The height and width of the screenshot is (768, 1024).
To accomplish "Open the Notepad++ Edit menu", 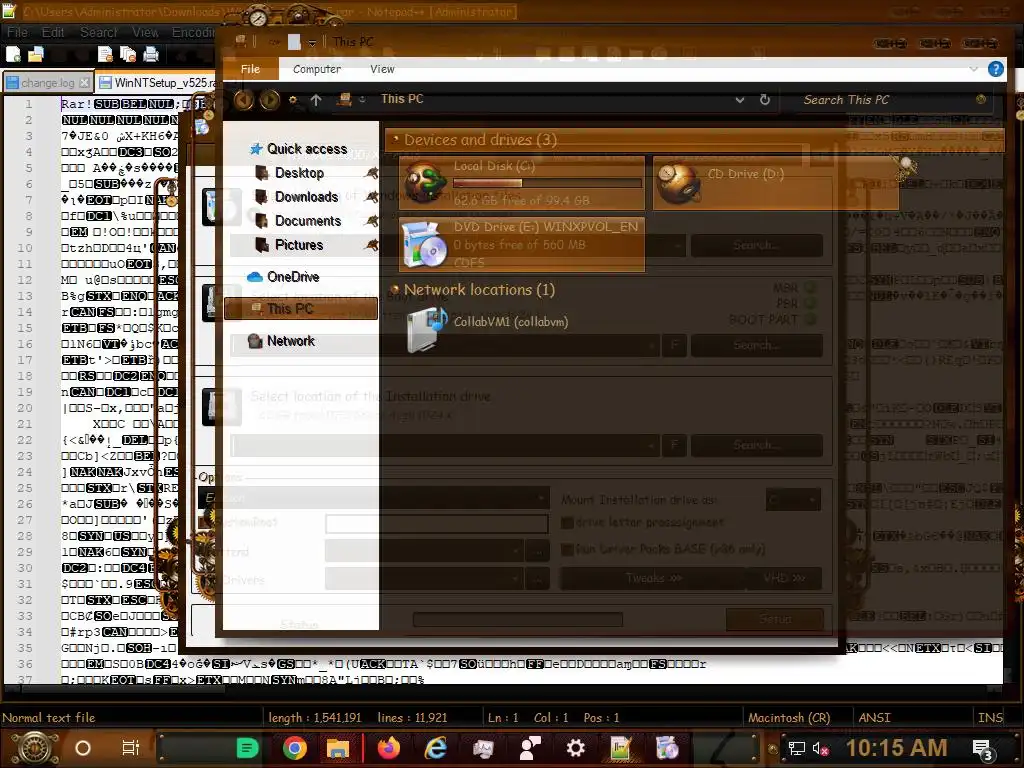I will coord(53,32).
